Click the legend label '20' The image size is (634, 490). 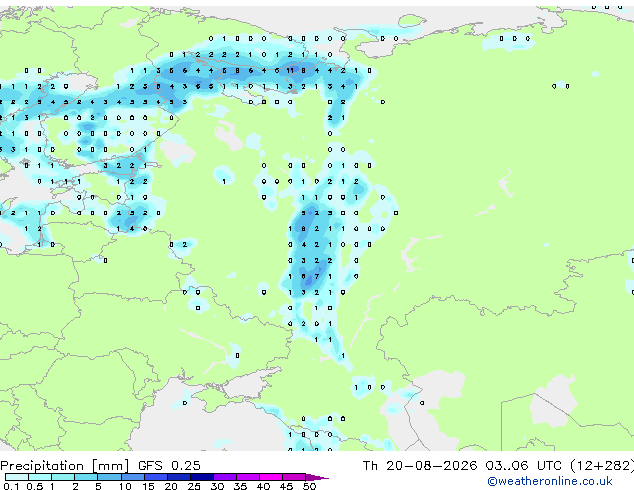click(171, 486)
